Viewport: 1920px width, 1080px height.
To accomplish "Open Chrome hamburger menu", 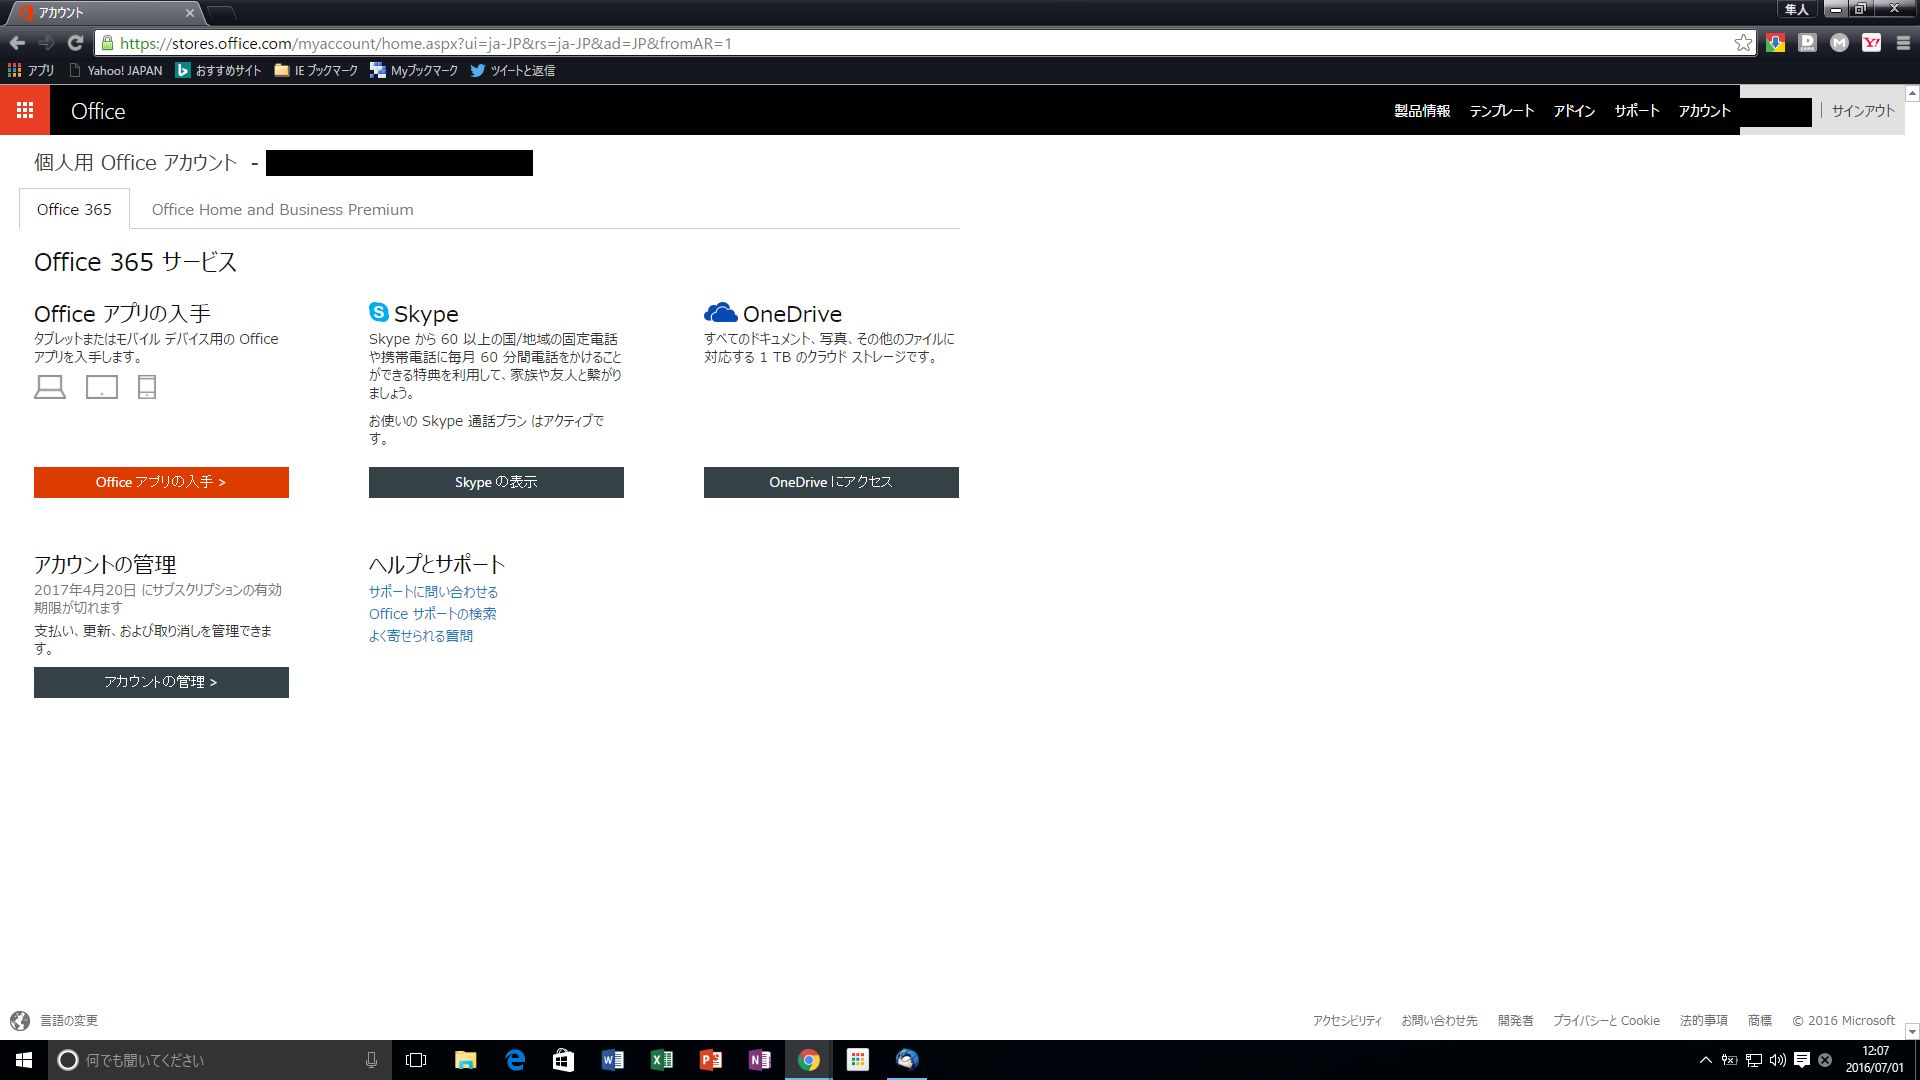I will pyautogui.click(x=1903, y=43).
